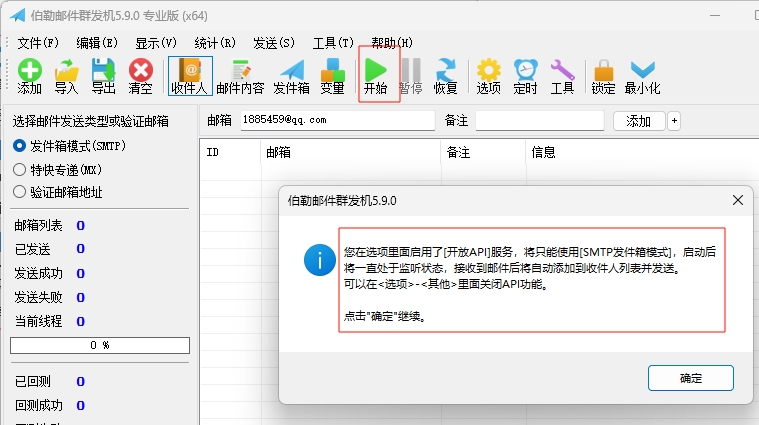759x425 pixels.
Task: Select 特快专递(MX) radio option
Action: (x=19, y=169)
